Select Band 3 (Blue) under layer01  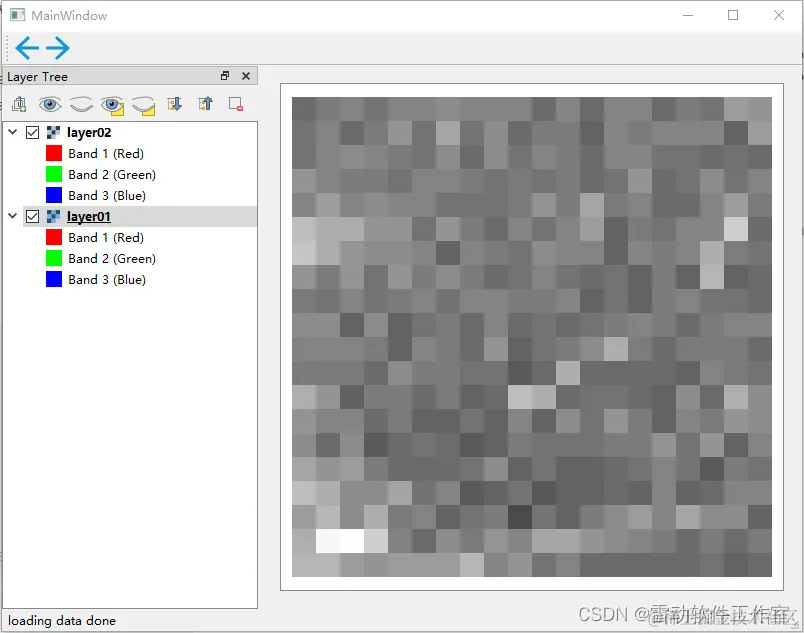107,280
